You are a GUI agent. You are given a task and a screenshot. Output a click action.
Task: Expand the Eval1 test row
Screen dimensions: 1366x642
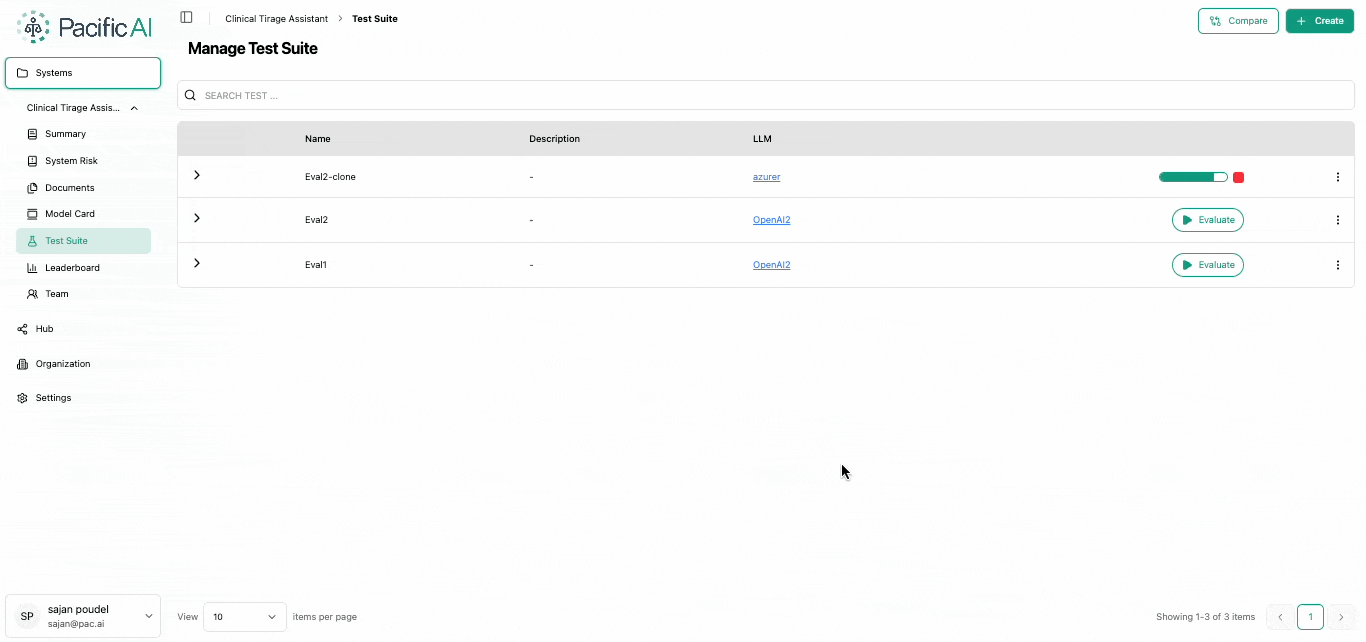[x=197, y=263]
